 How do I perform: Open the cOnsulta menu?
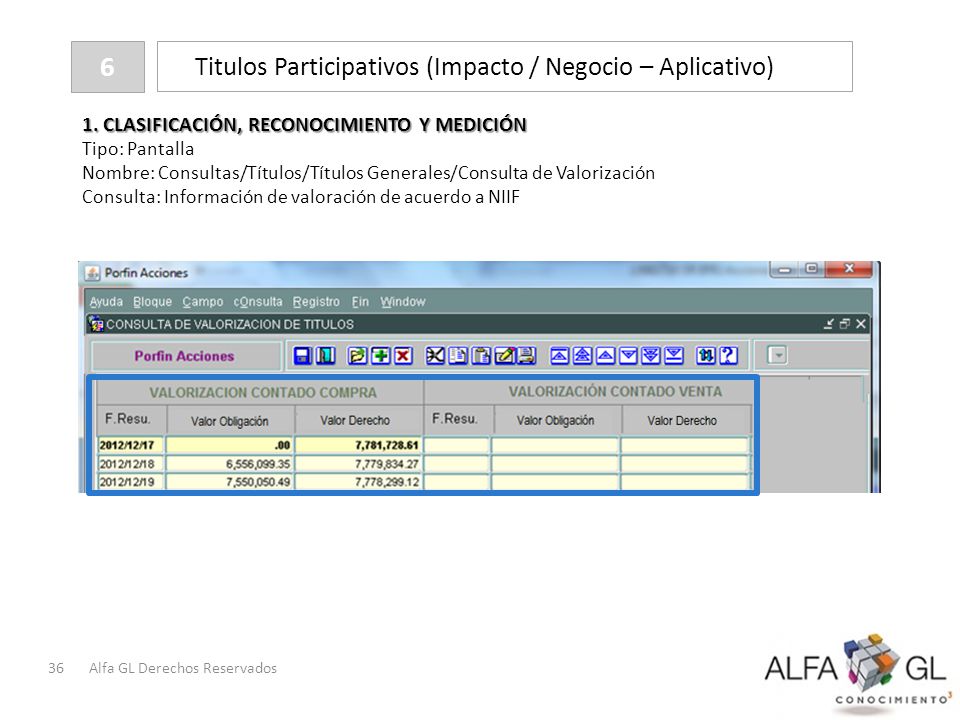coord(258,302)
